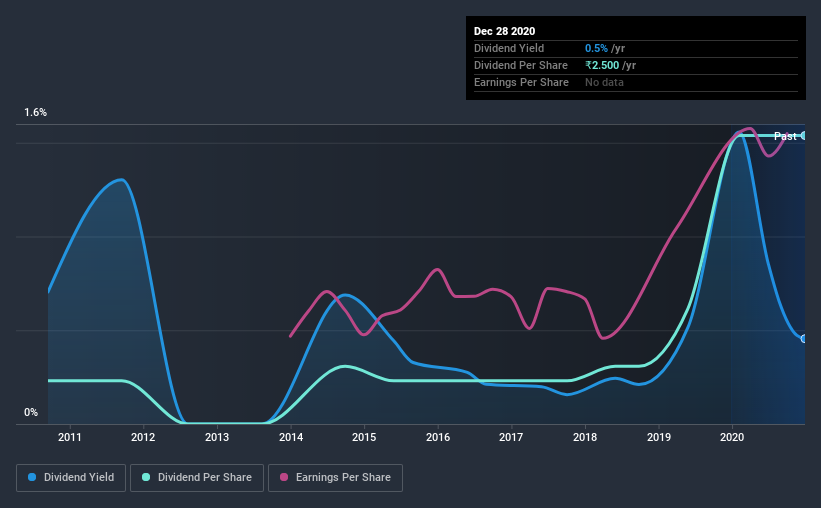Click the 1.6% y-axis label
Screen dimensions: 821x508
(36, 113)
